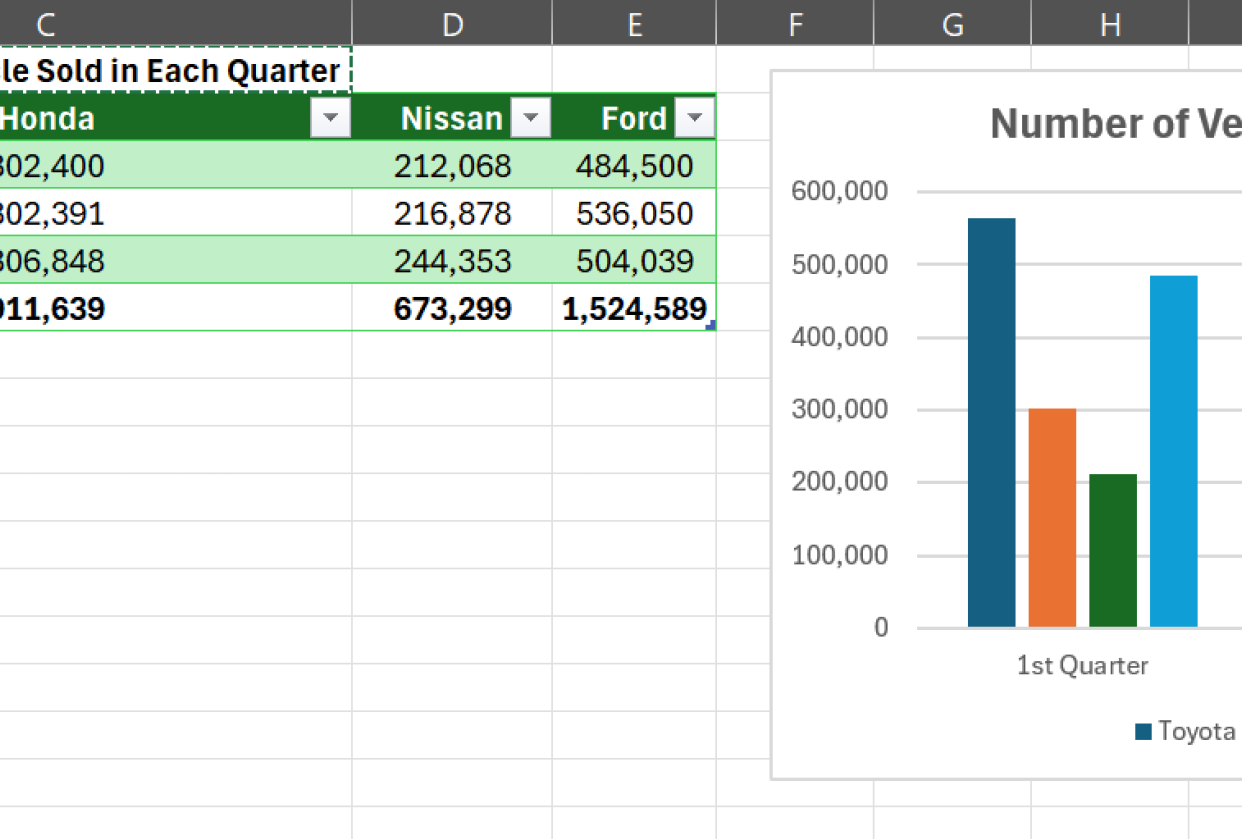This screenshot has width=1242, height=839.
Task: Select the cell containing 504,039
Action: [634, 261]
